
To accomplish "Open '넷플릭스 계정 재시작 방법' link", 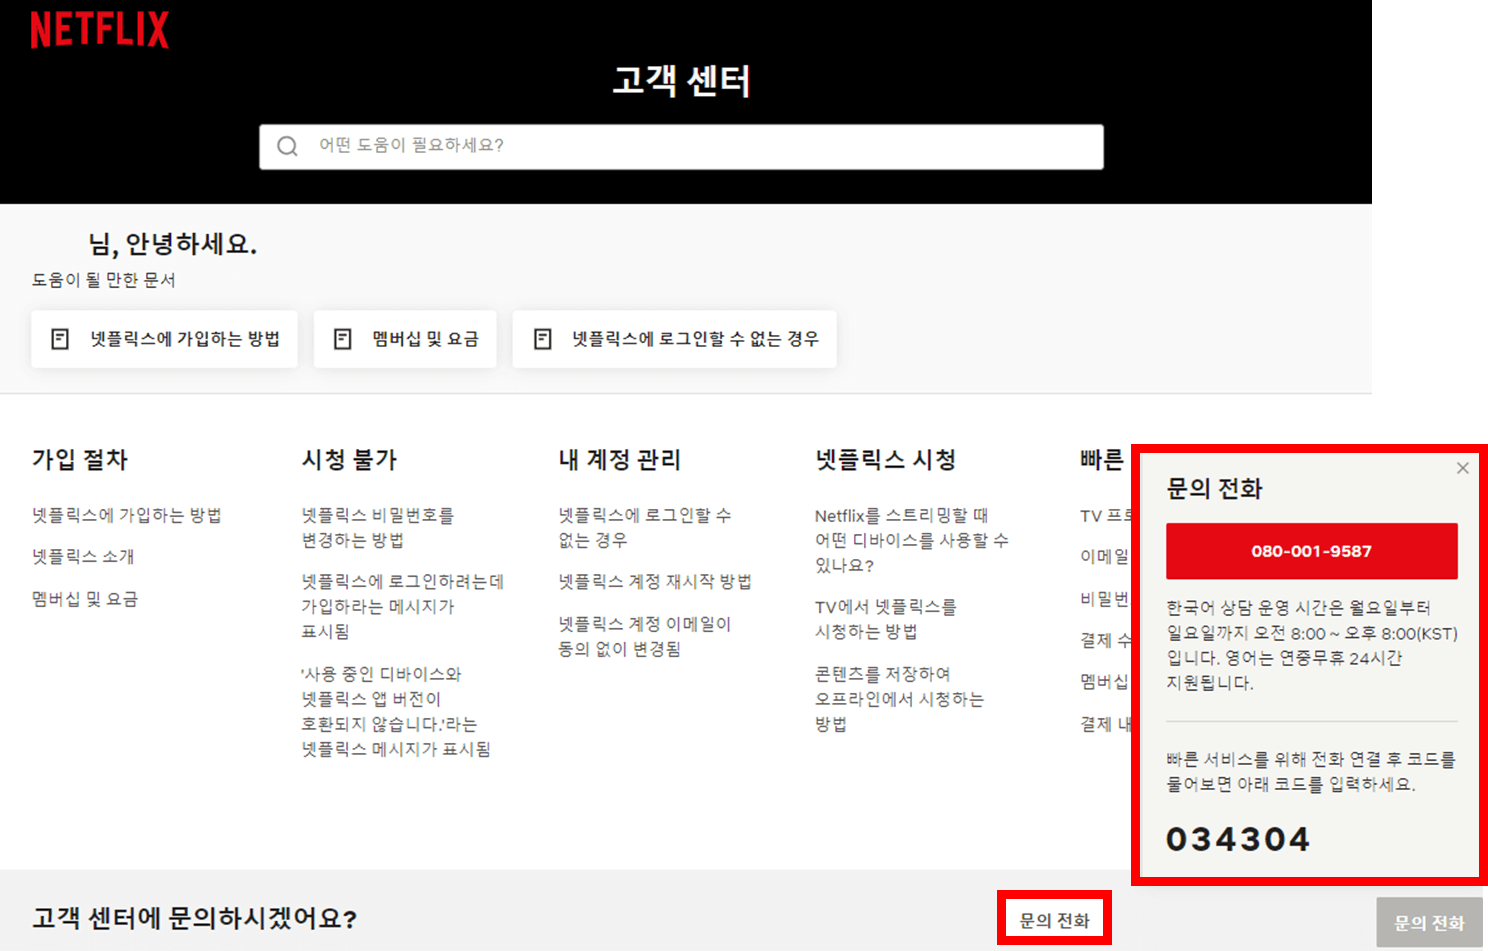I will click(655, 581).
